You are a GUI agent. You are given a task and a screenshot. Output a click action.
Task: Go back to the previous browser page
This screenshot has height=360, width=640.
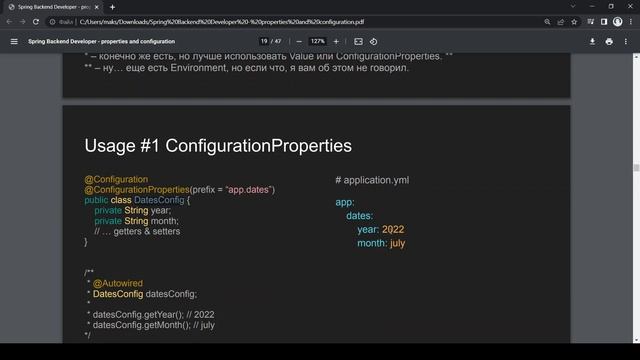(9, 22)
